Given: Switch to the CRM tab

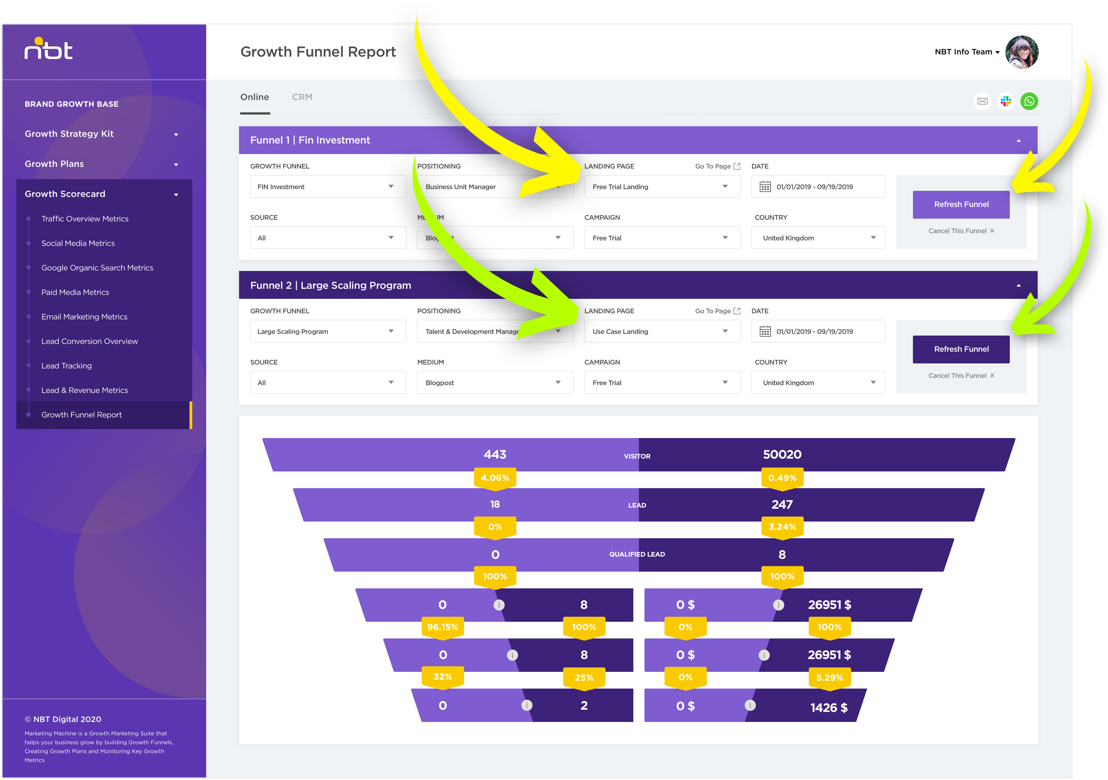Looking at the screenshot, I should (302, 97).
